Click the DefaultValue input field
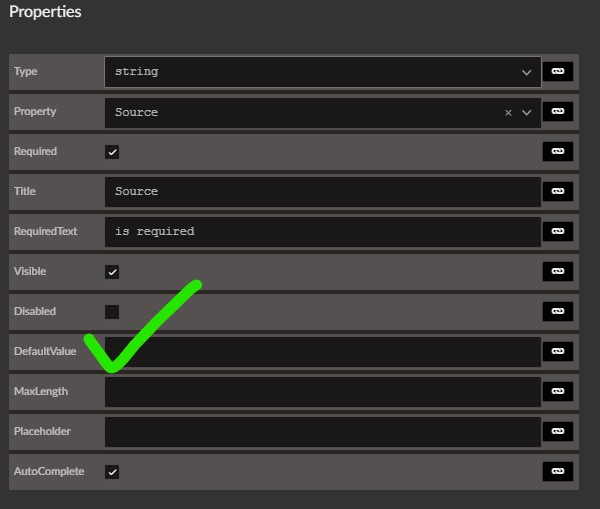600x509 pixels. pos(323,352)
